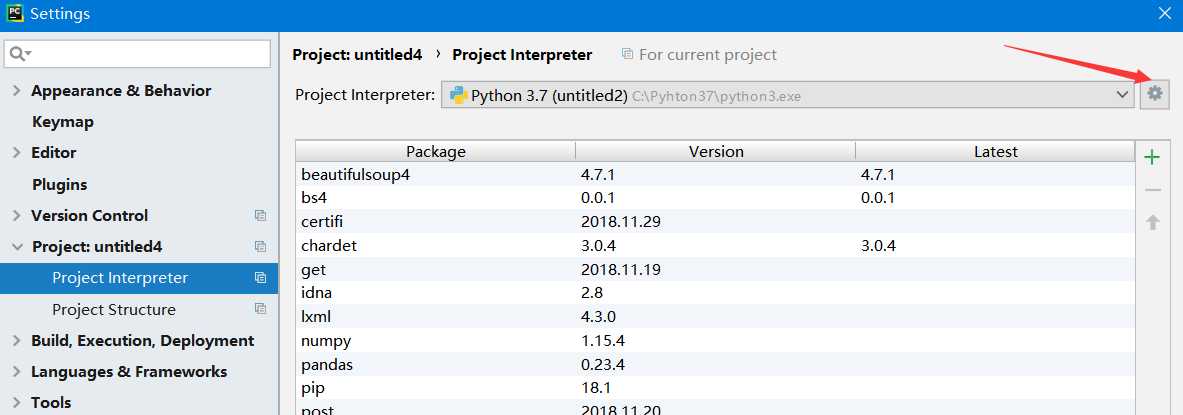Sort by Package column header
Image resolution: width=1183 pixels, height=415 pixels.
tap(435, 152)
